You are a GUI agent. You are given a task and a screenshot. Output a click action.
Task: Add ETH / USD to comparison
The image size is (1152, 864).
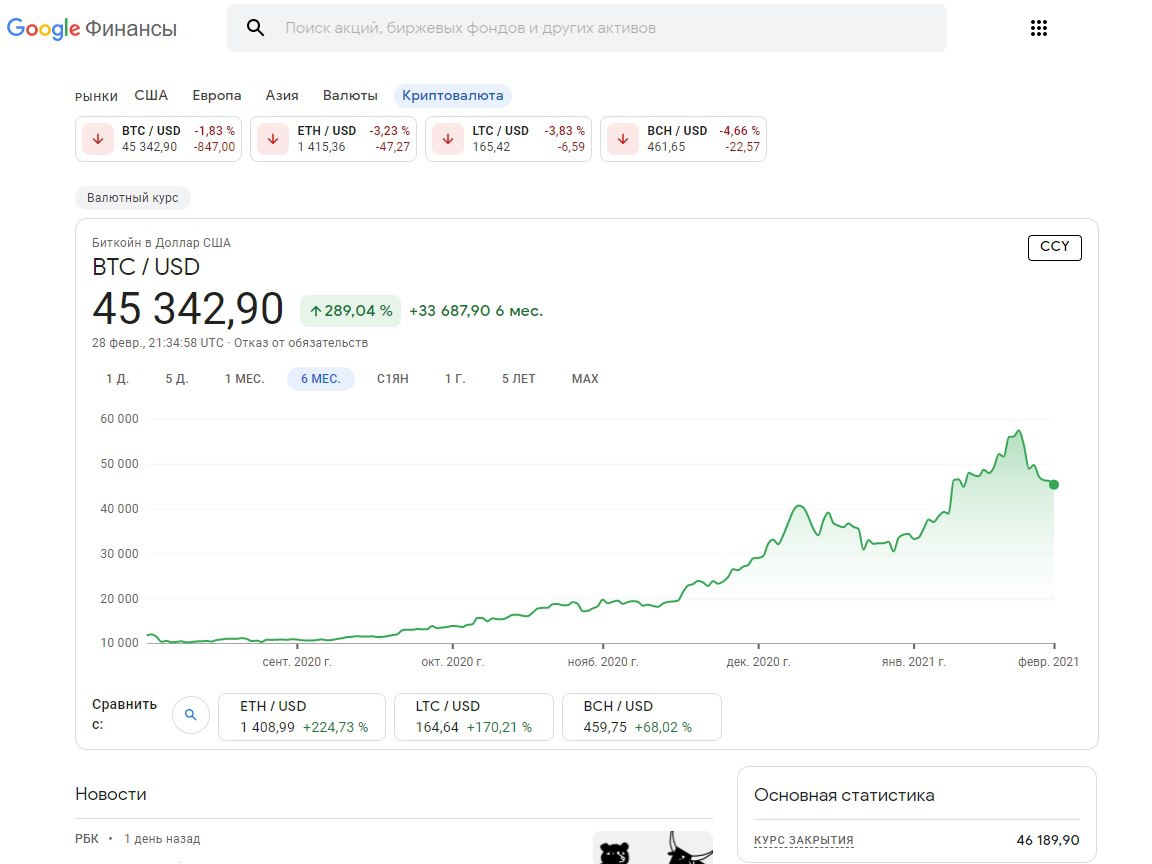tap(302, 716)
